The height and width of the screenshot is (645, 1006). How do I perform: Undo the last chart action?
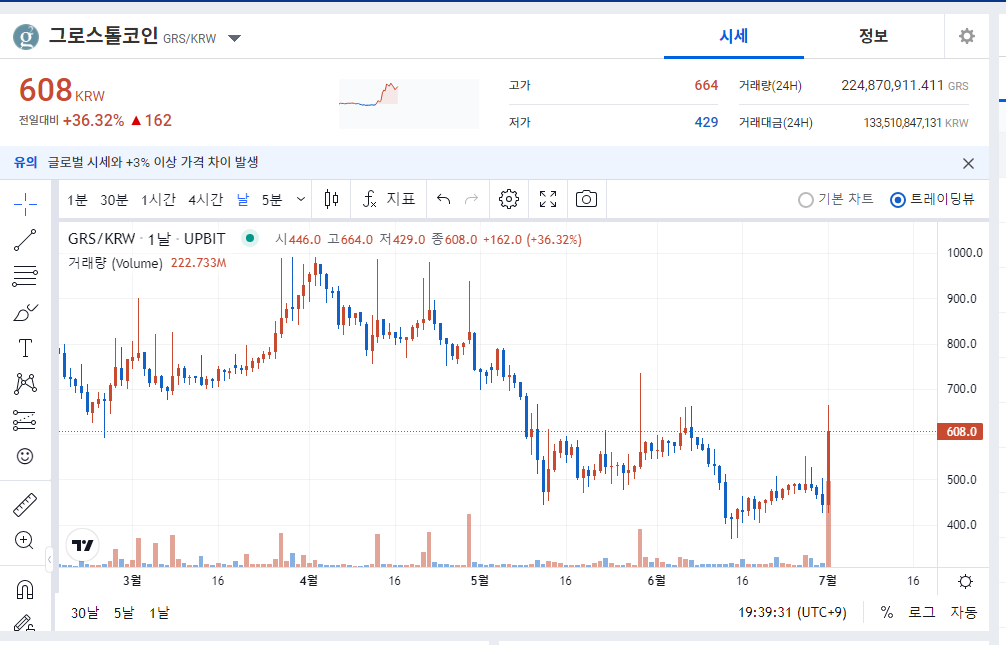tap(443, 199)
